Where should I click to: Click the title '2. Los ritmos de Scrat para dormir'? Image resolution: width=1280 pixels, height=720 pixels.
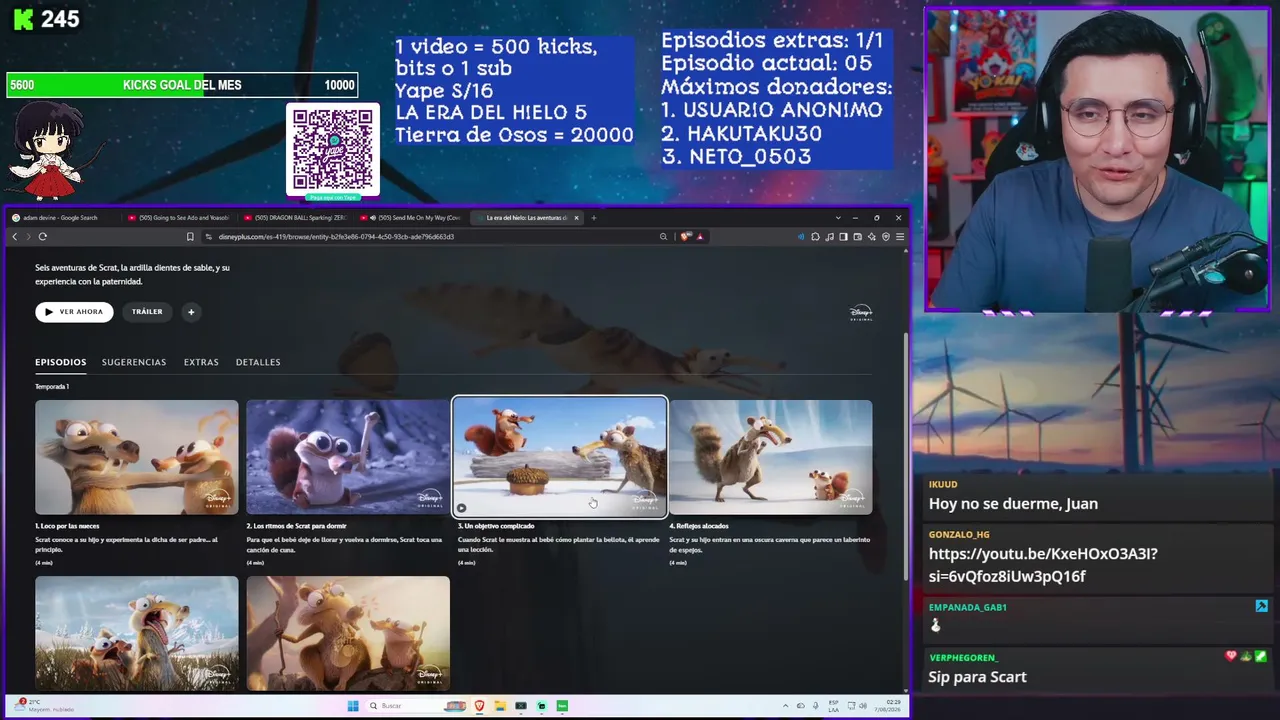tap(297, 526)
